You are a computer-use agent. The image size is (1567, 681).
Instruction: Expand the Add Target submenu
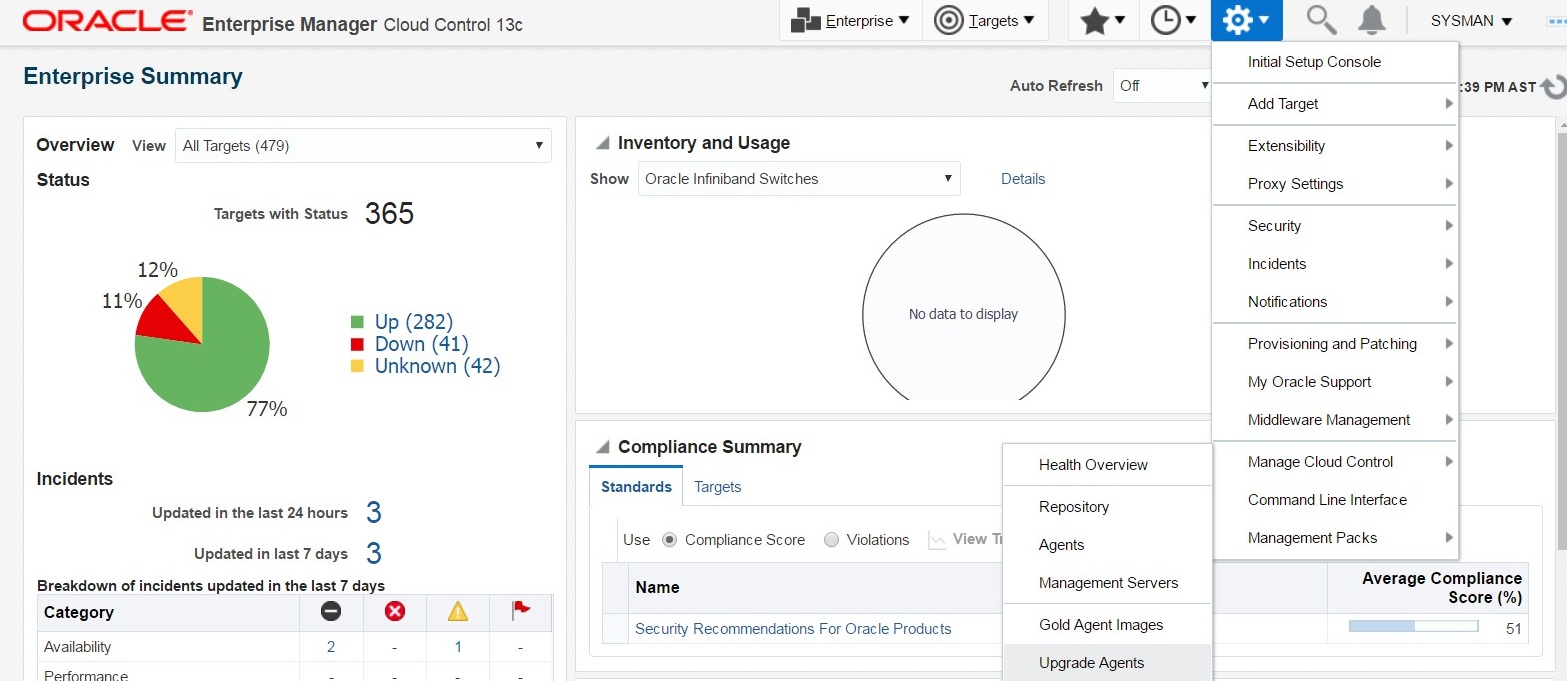[1335, 104]
